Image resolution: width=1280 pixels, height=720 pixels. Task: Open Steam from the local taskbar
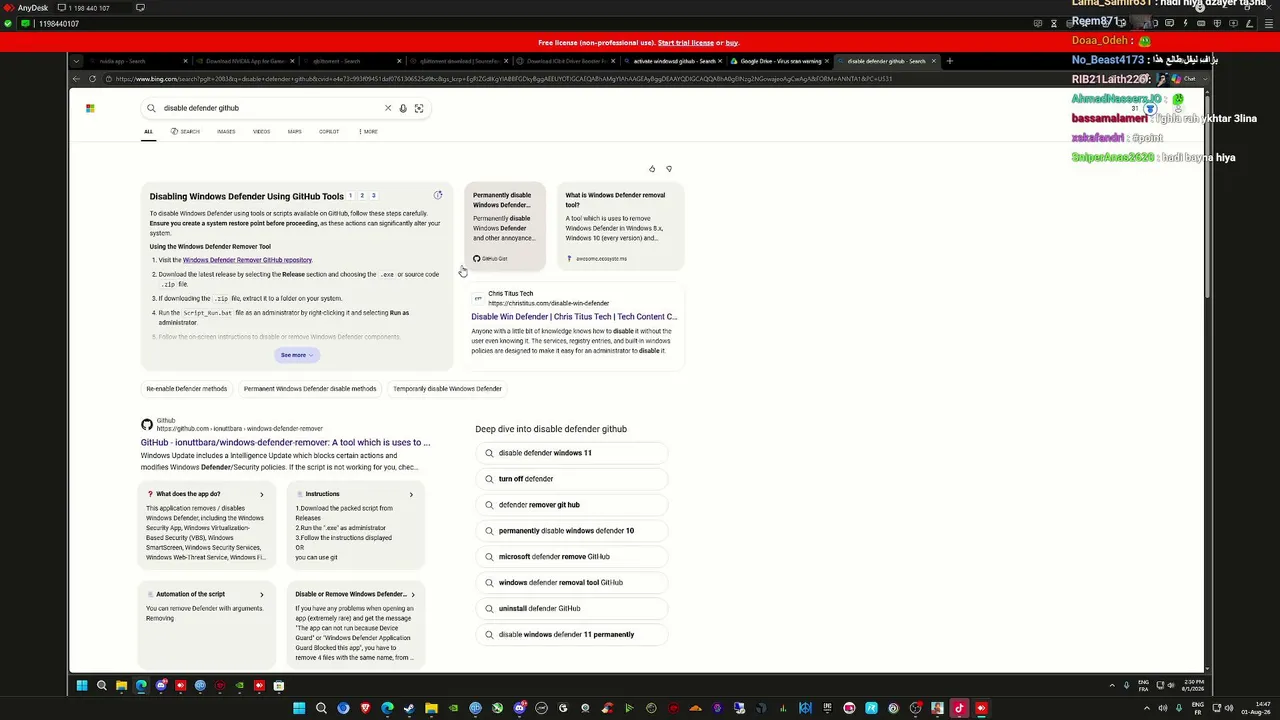[x=409, y=709]
